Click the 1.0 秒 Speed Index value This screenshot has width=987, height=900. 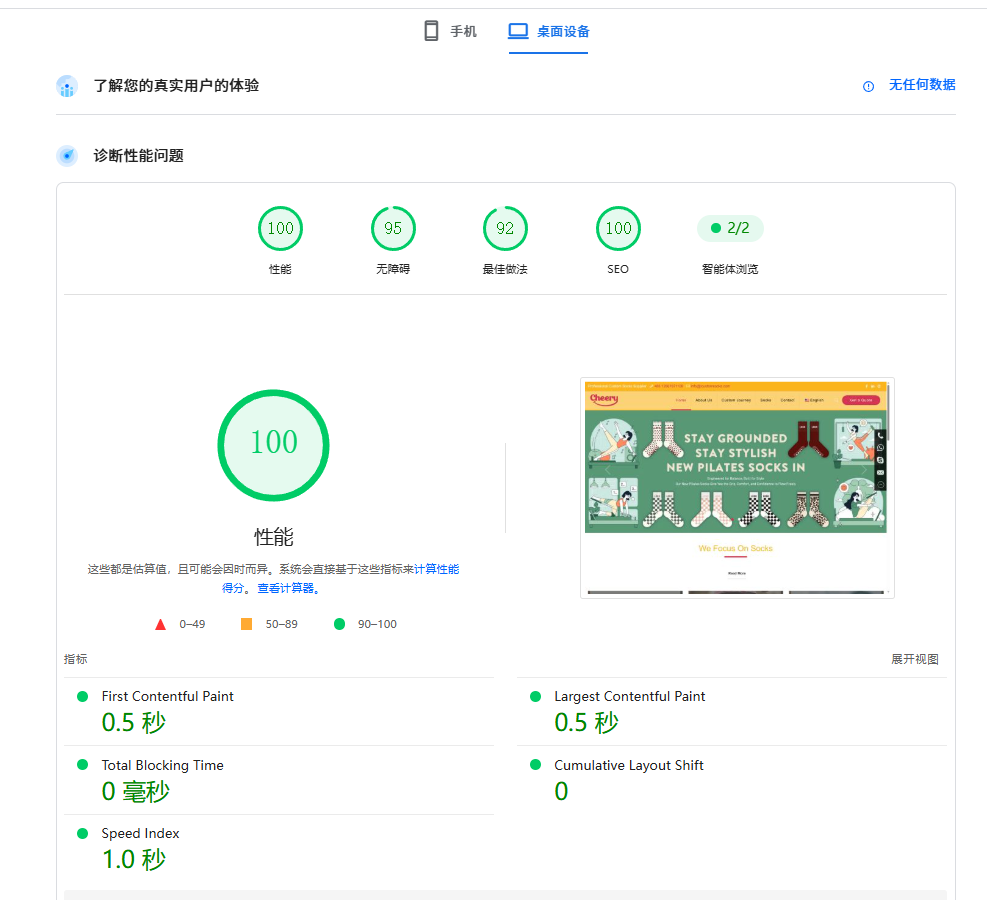[134, 859]
